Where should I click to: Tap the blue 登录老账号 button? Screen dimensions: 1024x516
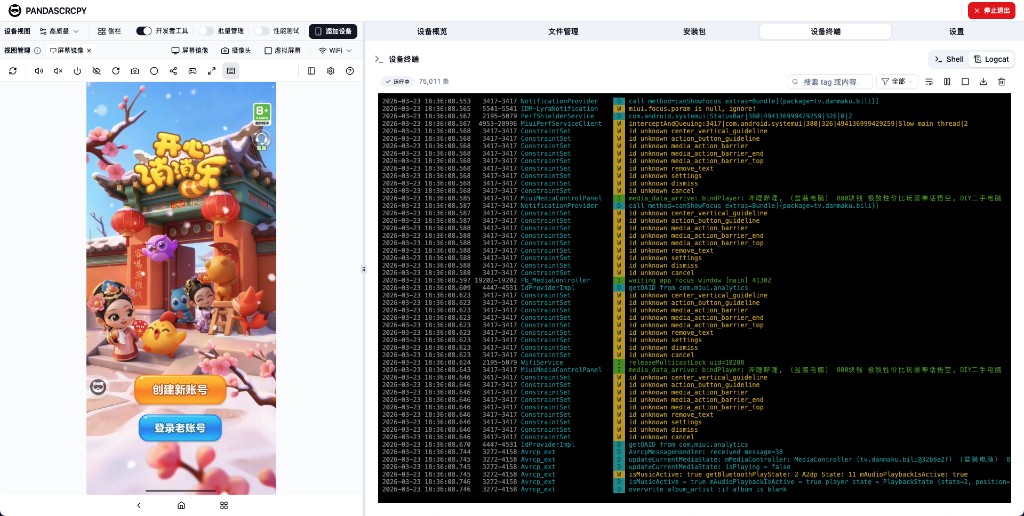180,428
